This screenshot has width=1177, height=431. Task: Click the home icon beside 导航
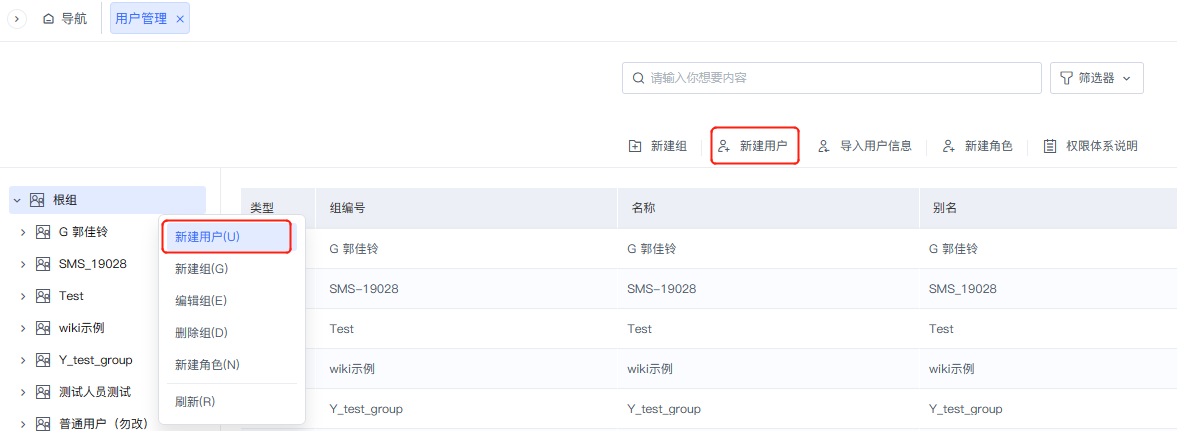click(49, 19)
